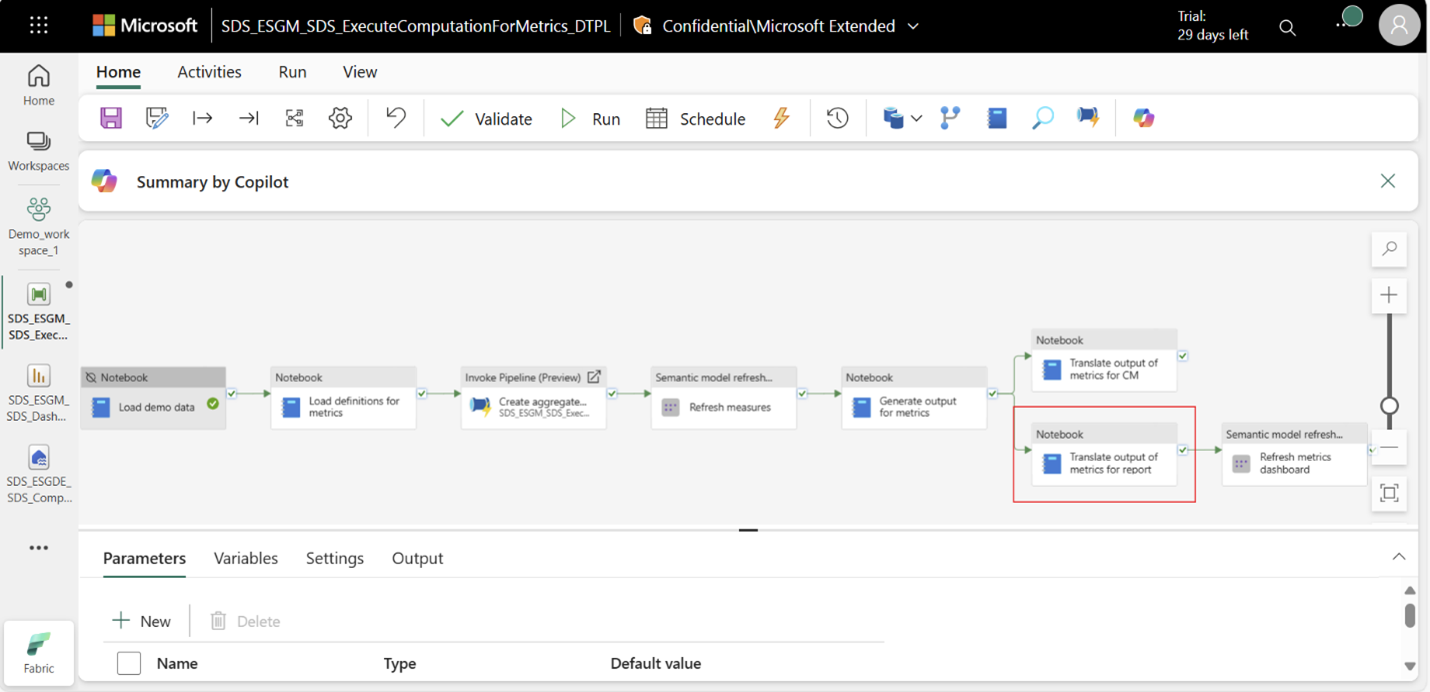Open Workspaces in left sidebar

pos(39,151)
